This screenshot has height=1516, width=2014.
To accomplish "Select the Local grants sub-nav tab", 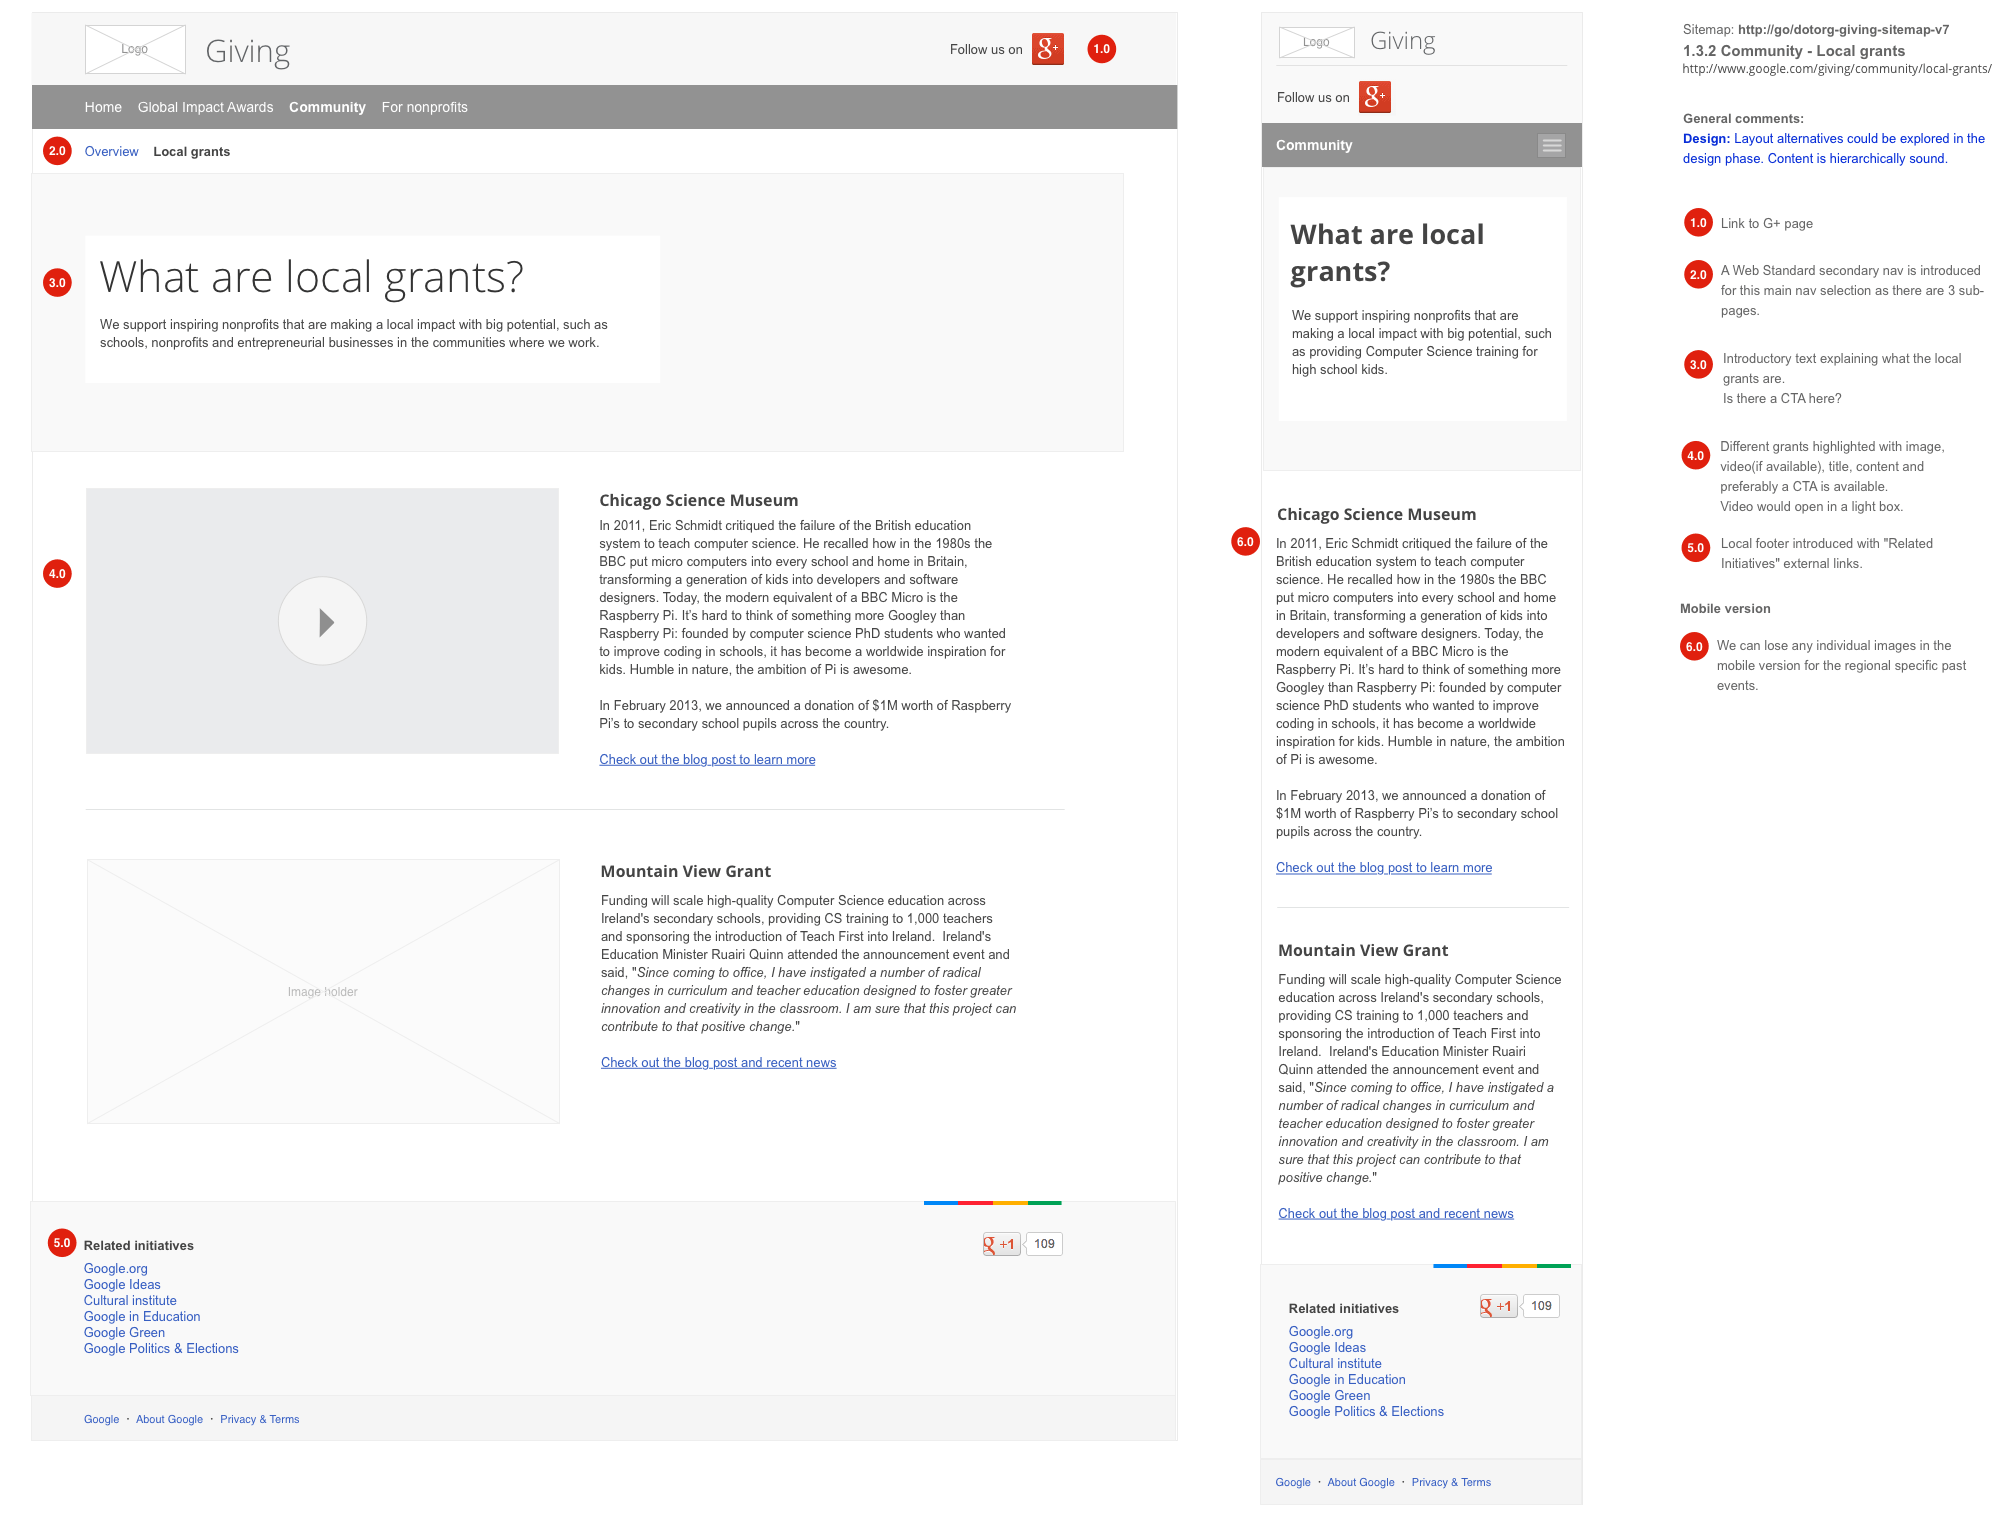I will pyautogui.click(x=191, y=152).
